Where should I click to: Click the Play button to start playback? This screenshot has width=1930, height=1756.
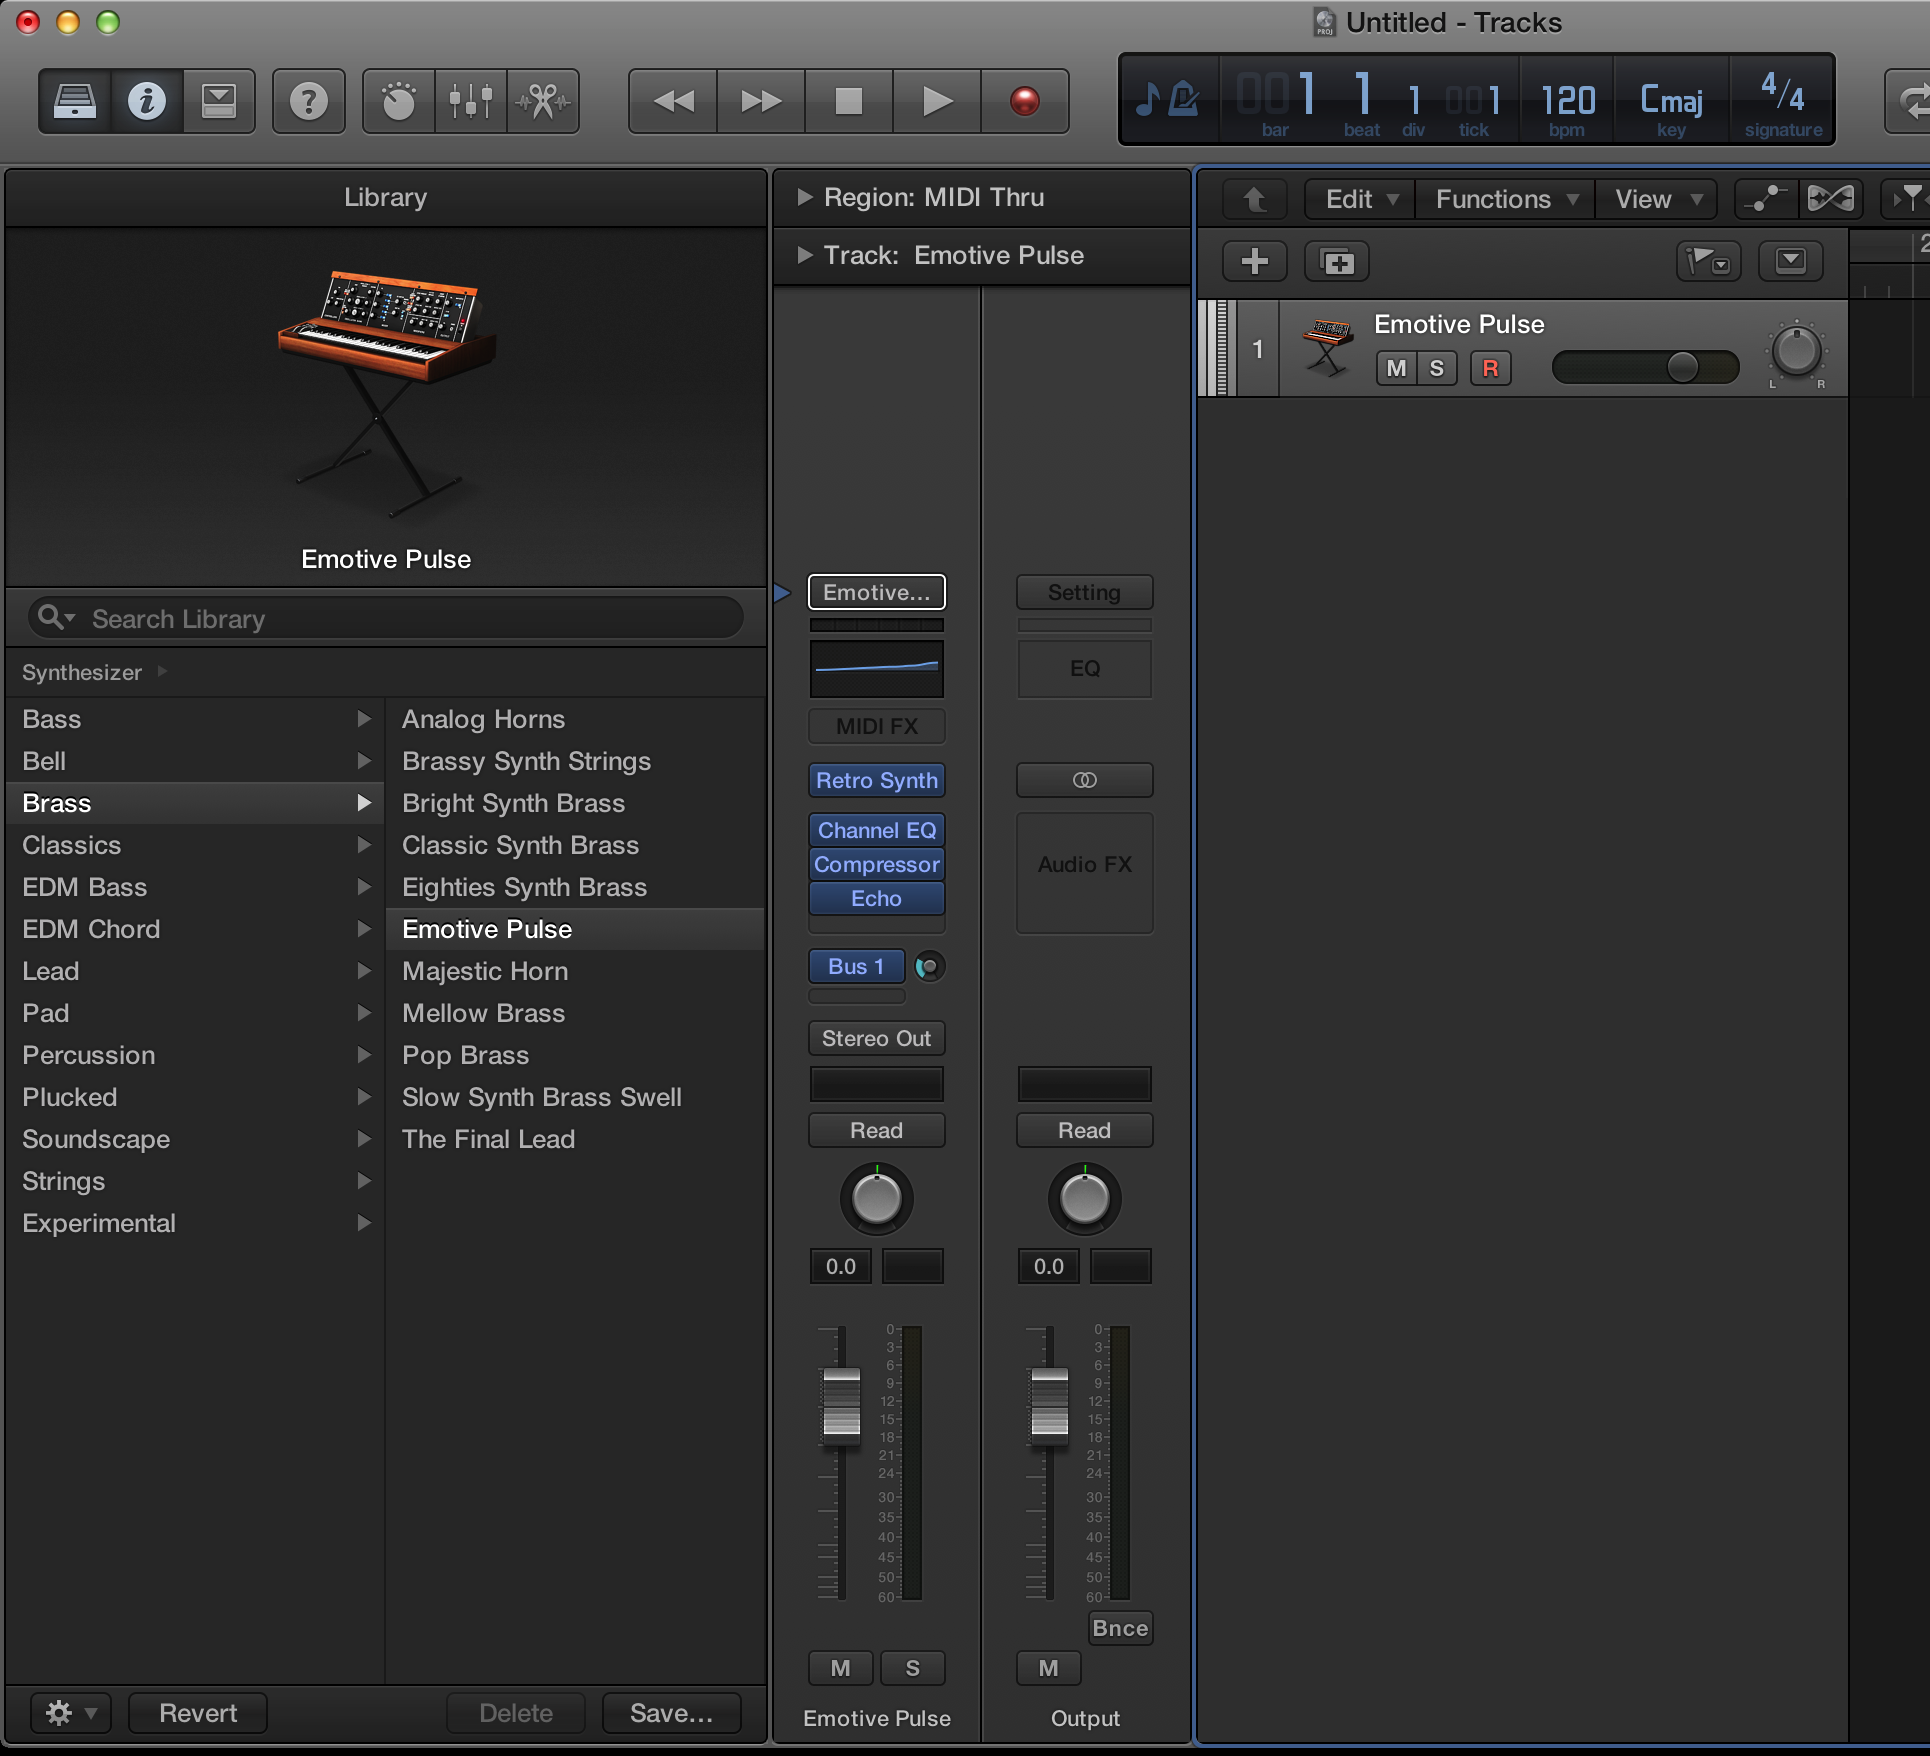pyautogui.click(x=936, y=99)
